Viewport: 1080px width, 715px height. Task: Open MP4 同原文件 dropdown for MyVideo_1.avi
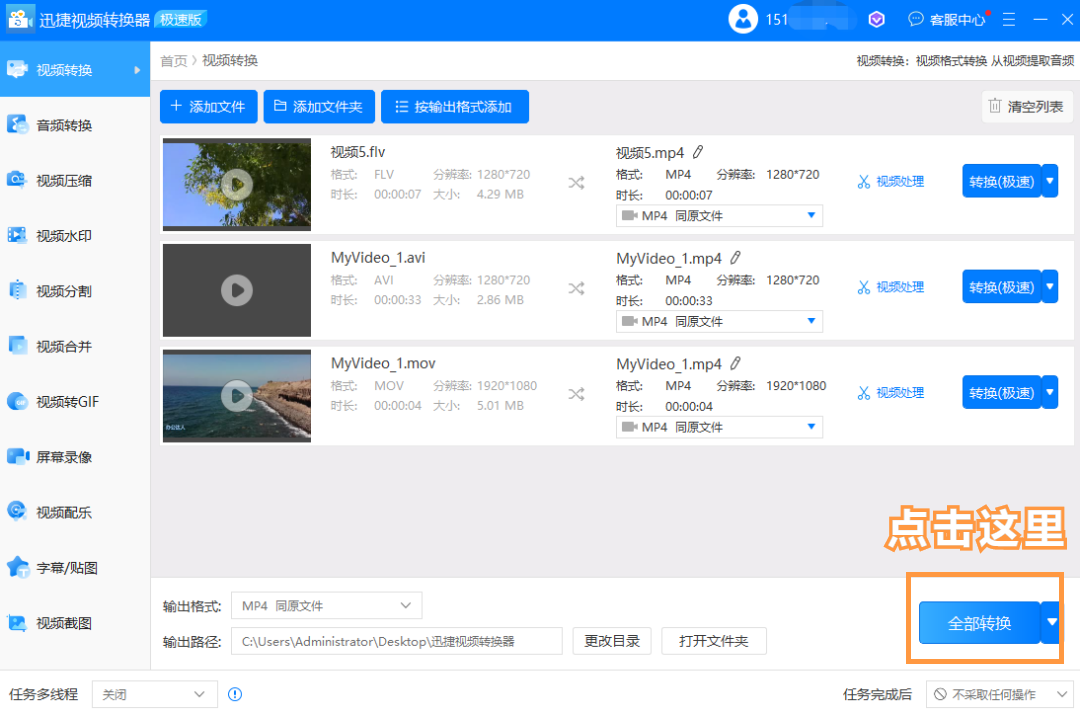[x=719, y=321]
